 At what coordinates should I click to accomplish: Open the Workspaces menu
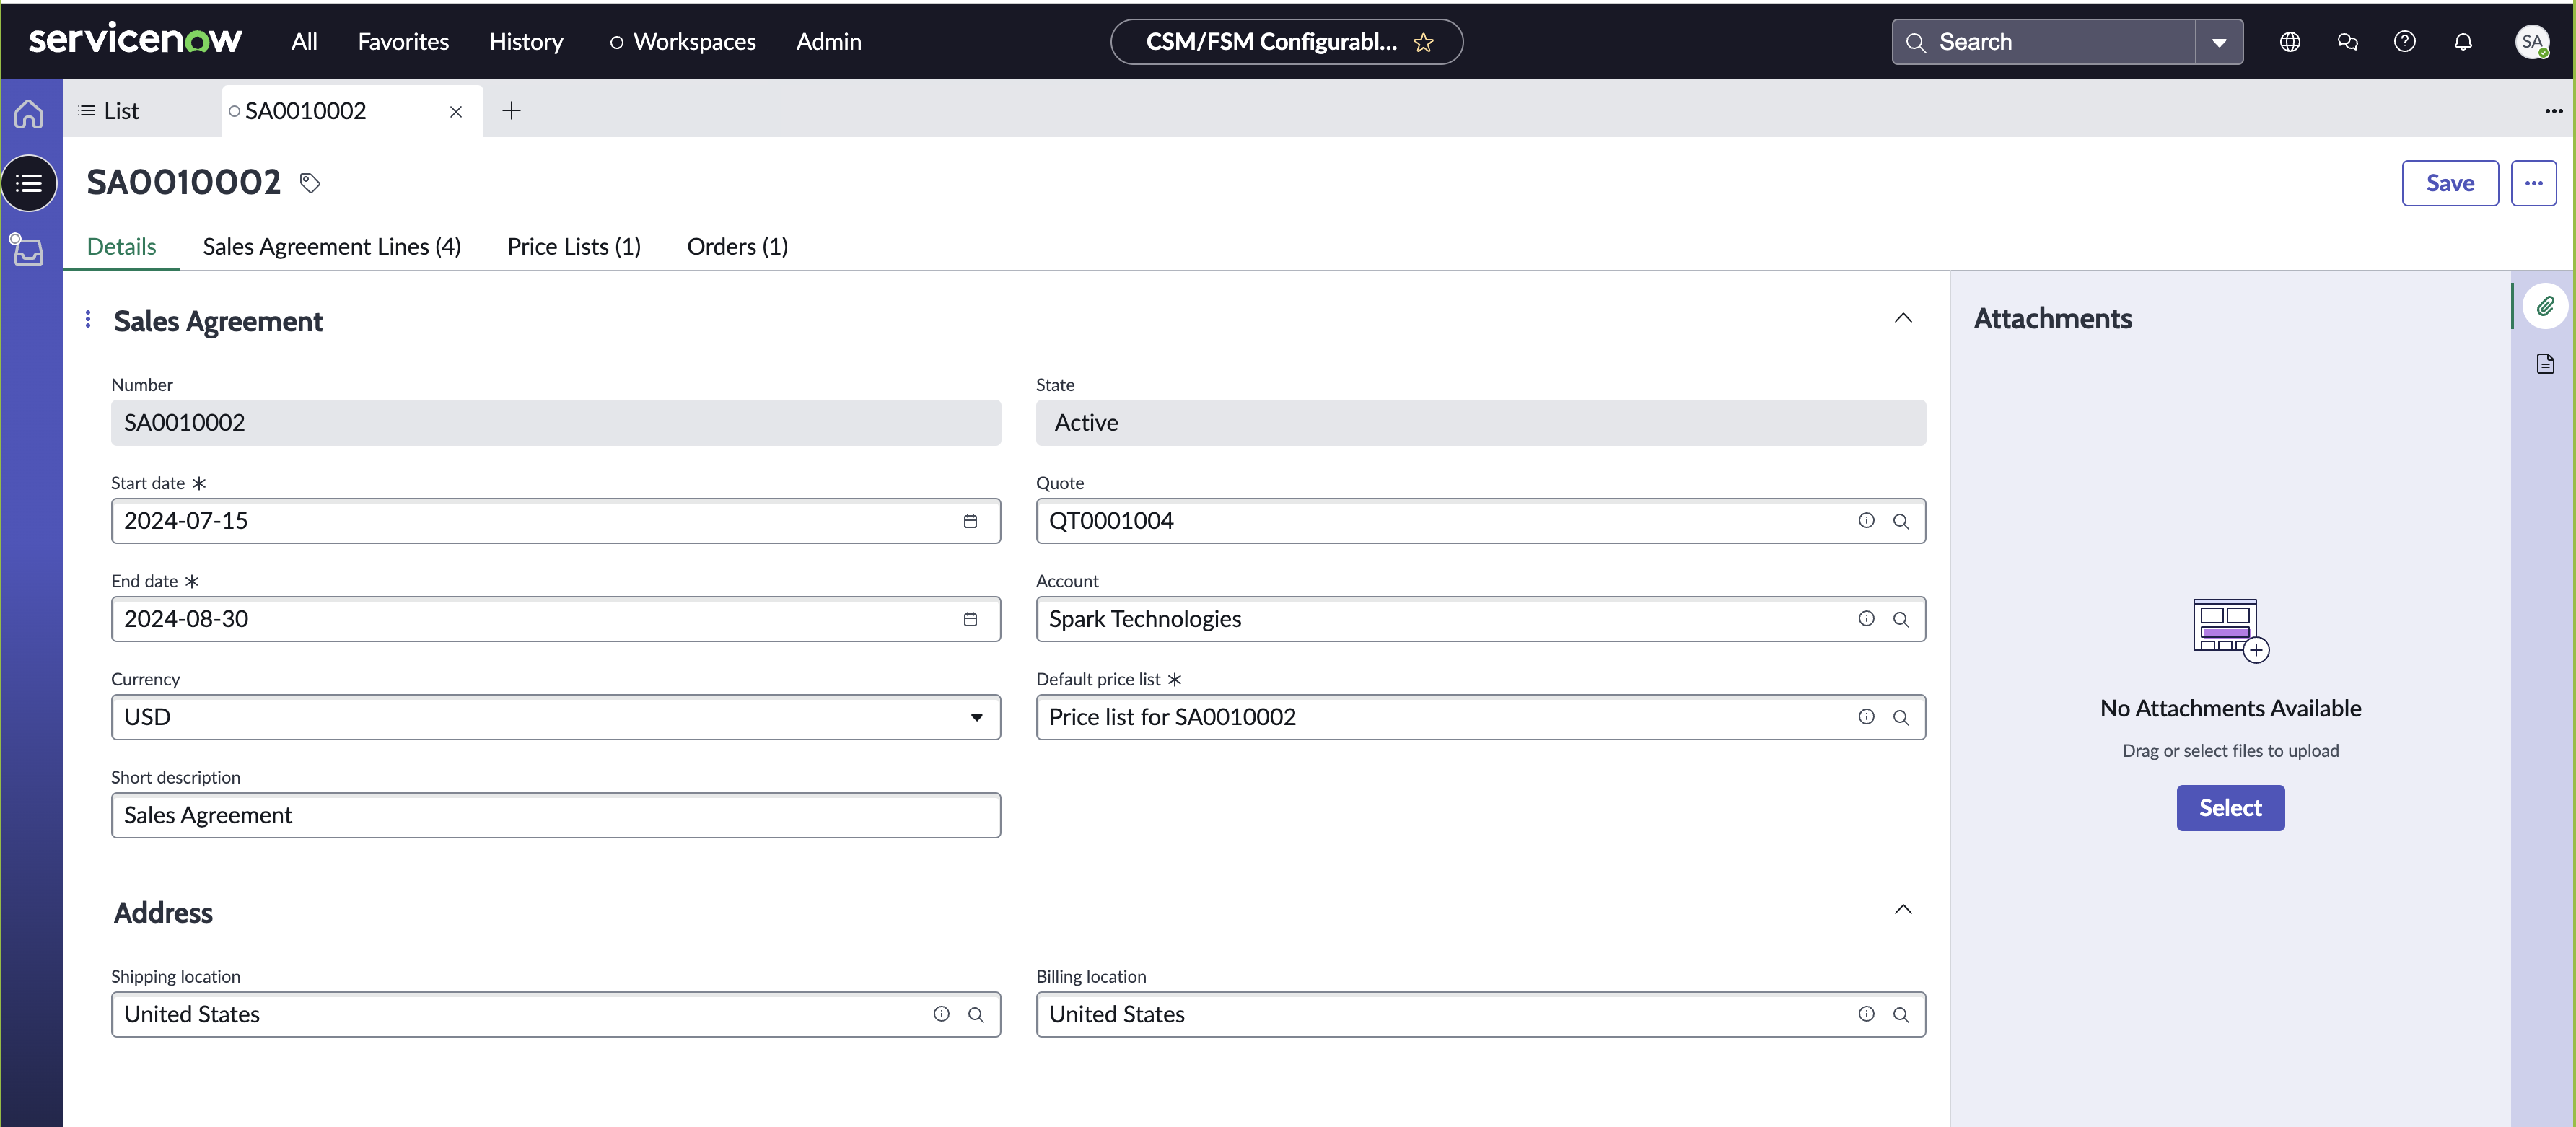click(x=683, y=42)
